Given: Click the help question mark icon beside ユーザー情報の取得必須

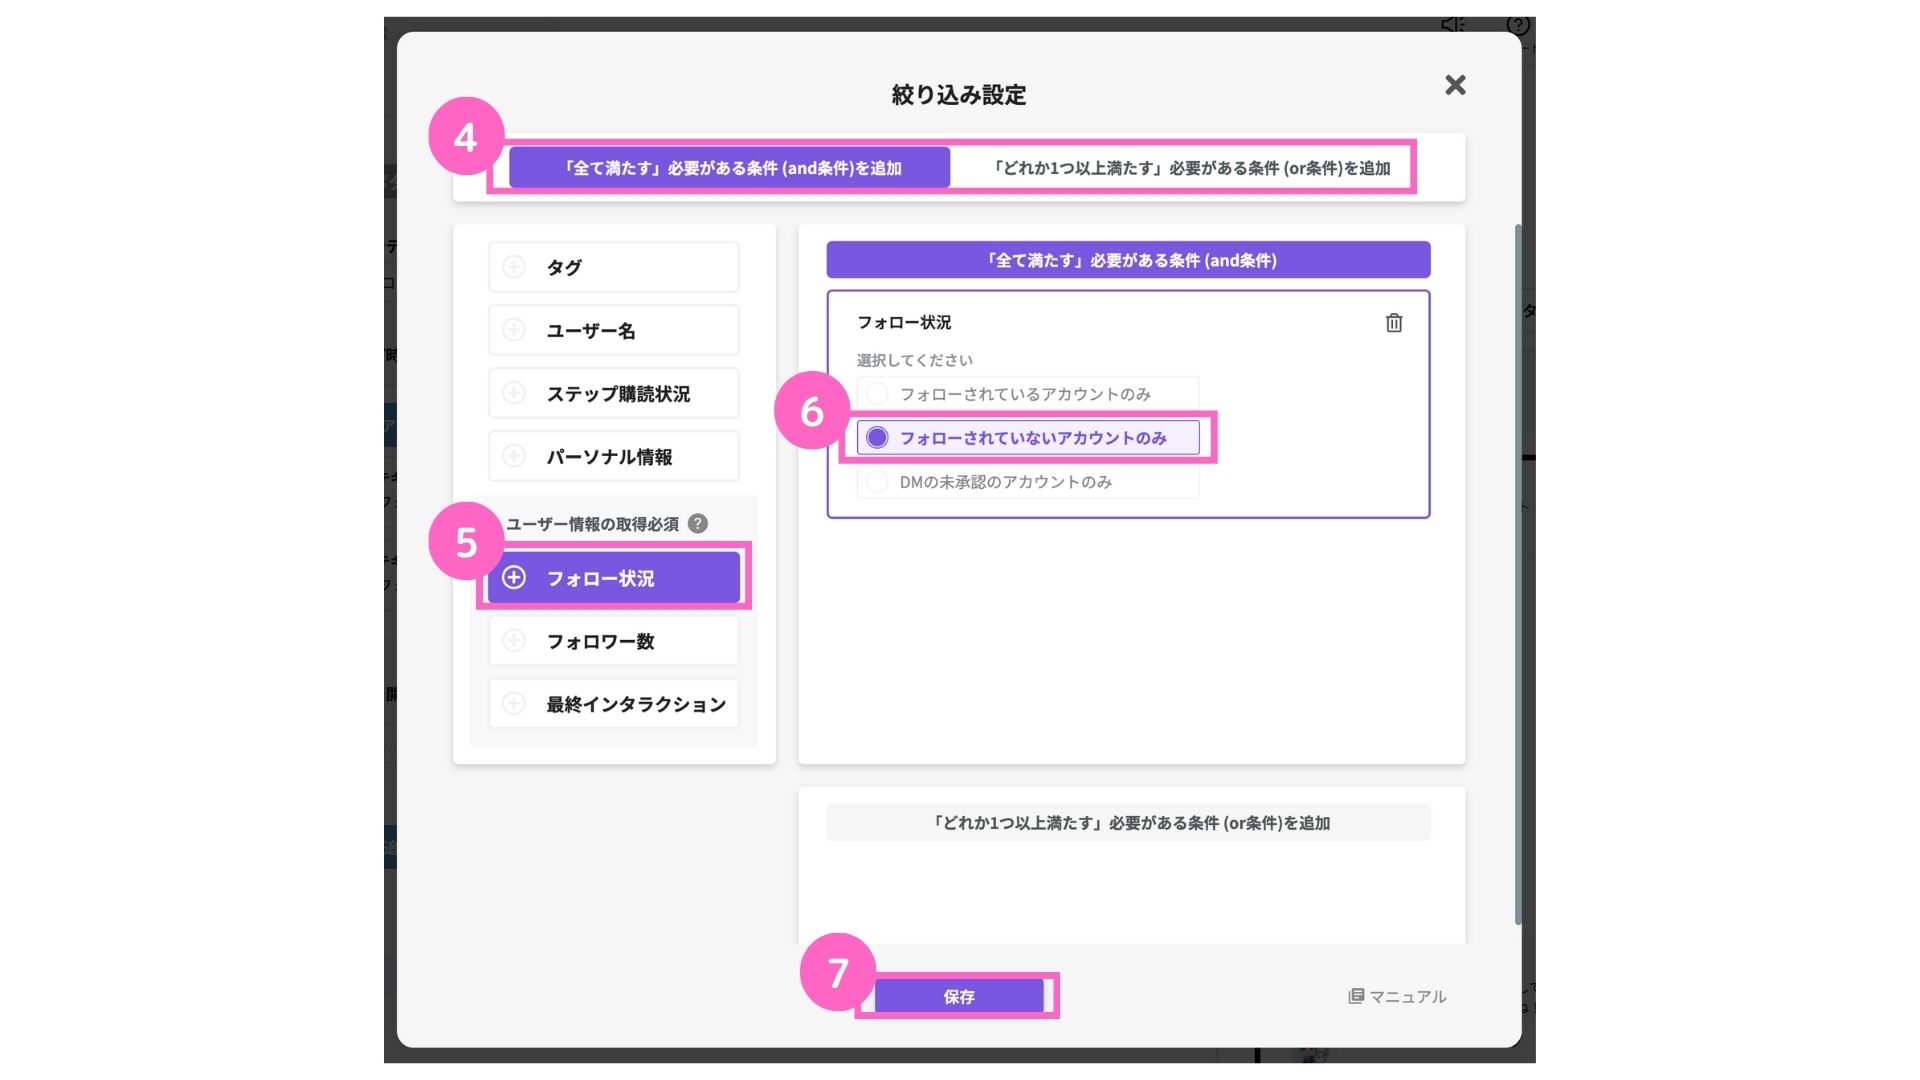Looking at the screenshot, I should [x=698, y=523].
